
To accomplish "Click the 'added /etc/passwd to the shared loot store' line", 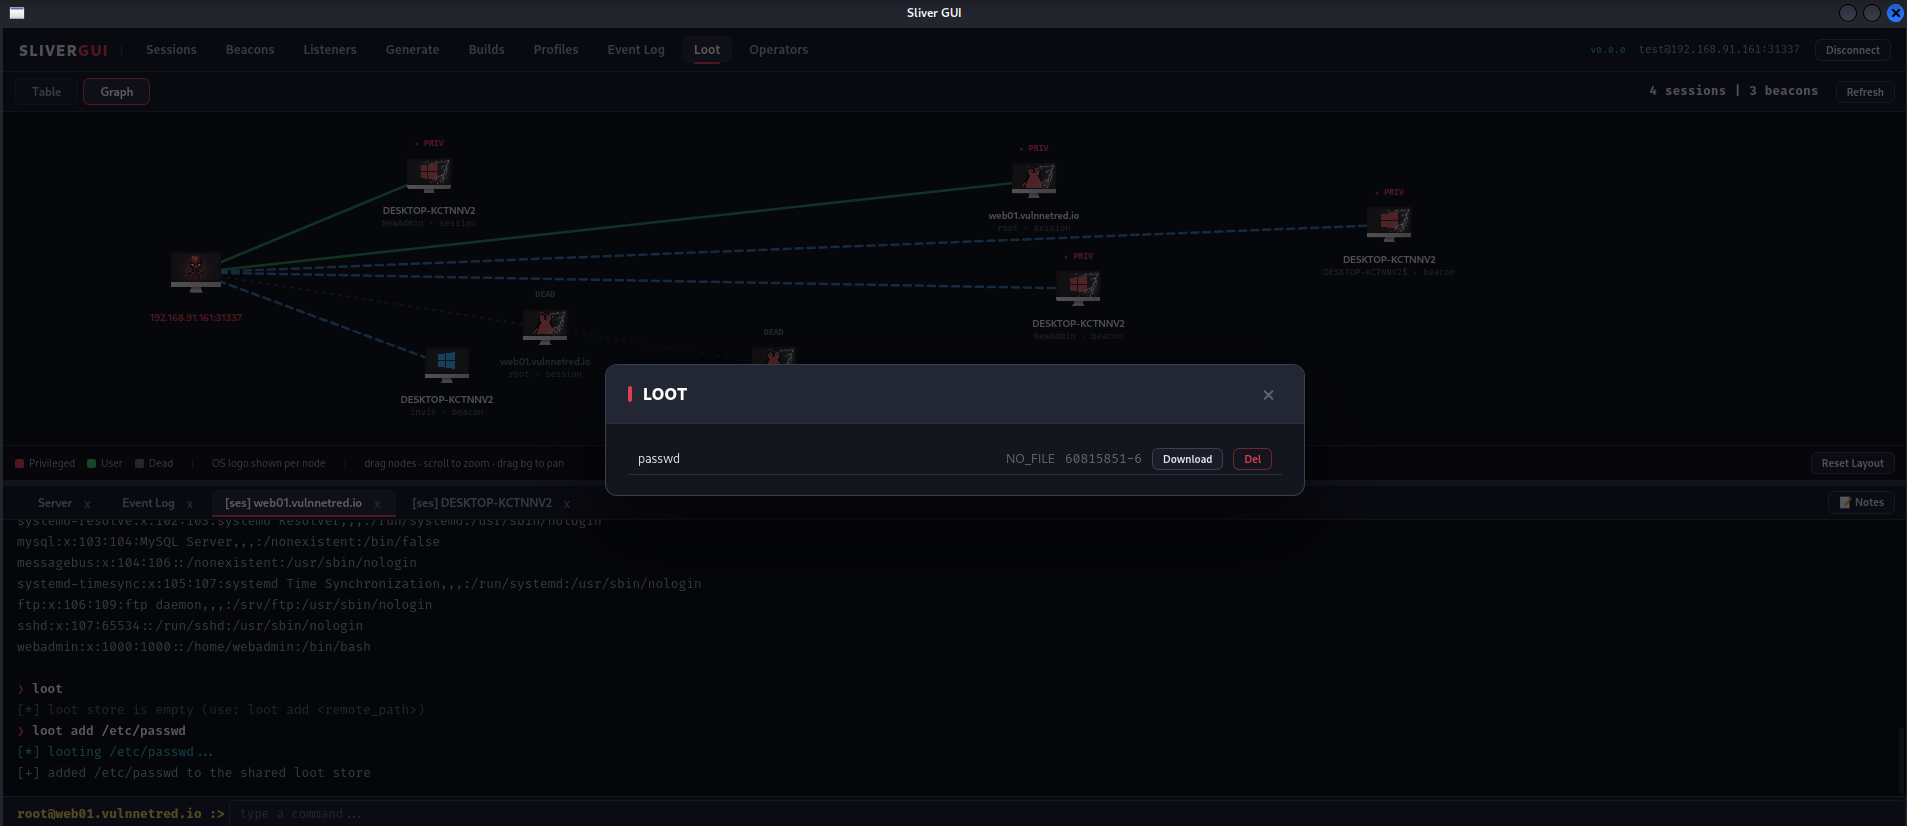I will point(194,773).
